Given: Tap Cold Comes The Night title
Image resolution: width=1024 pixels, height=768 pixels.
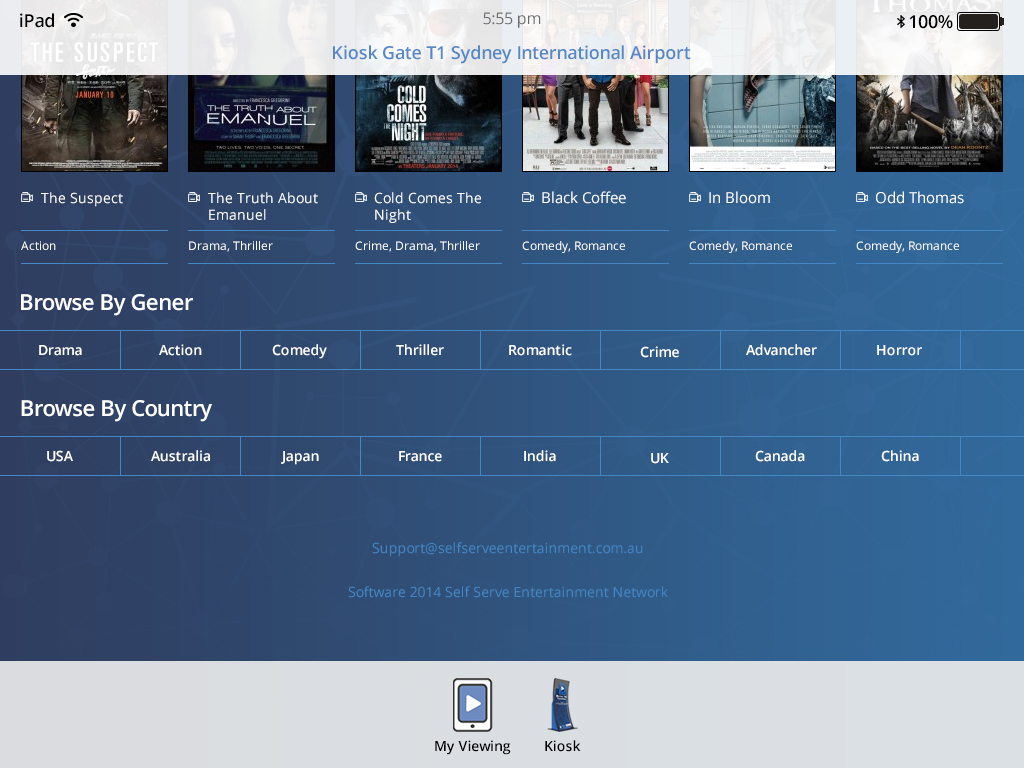Looking at the screenshot, I should [x=428, y=206].
